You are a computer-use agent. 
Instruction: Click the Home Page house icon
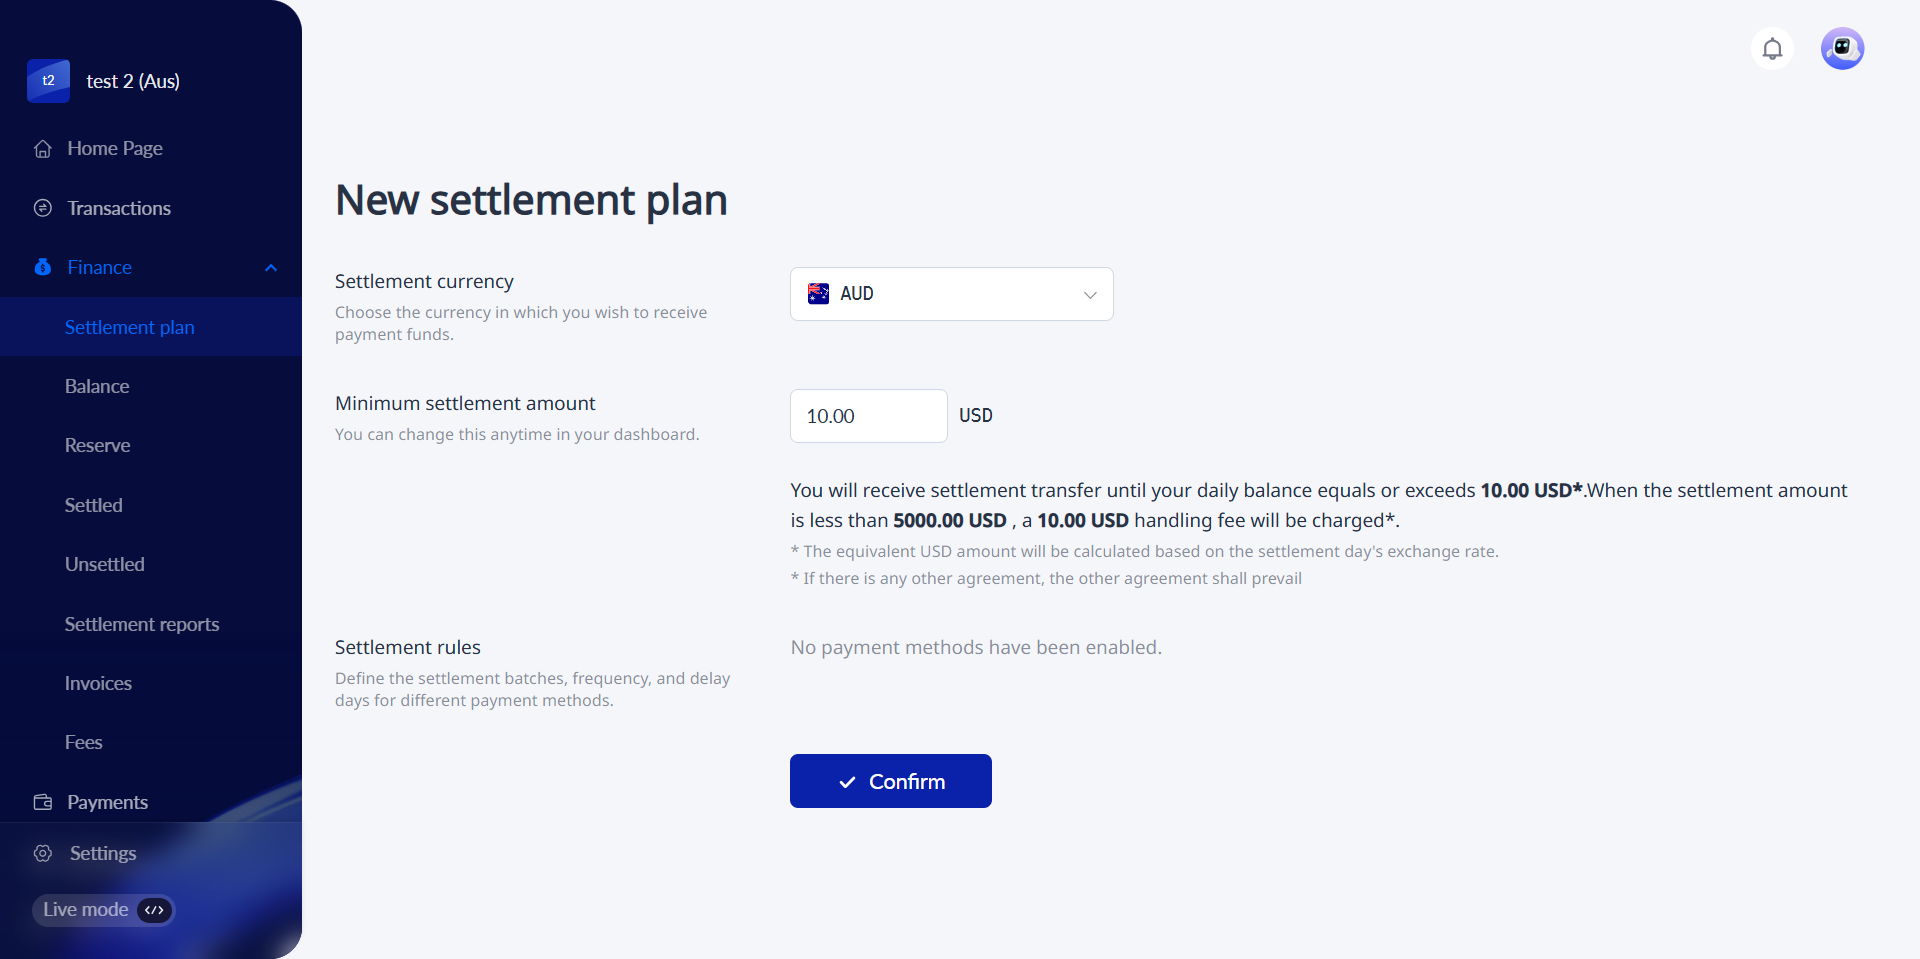point(43,149)
